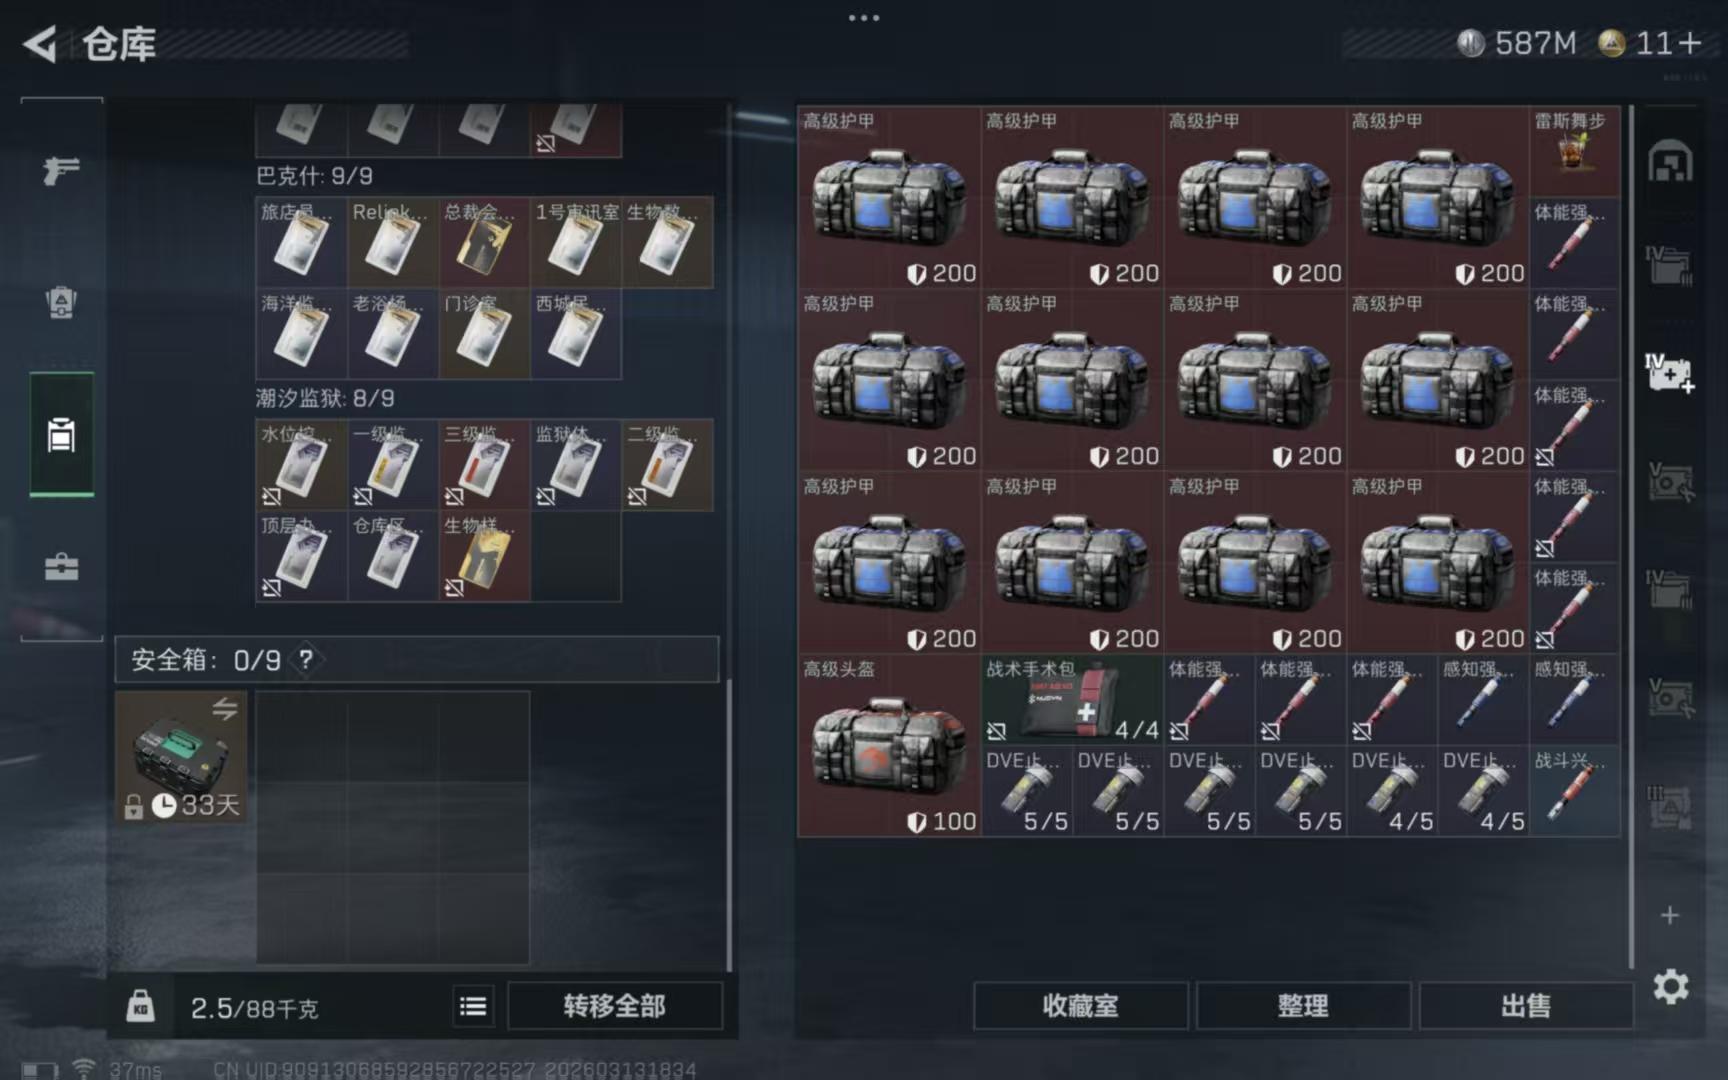
Task: Click the 2.5/88千克 weight readout
Action: click(254, 1008)
